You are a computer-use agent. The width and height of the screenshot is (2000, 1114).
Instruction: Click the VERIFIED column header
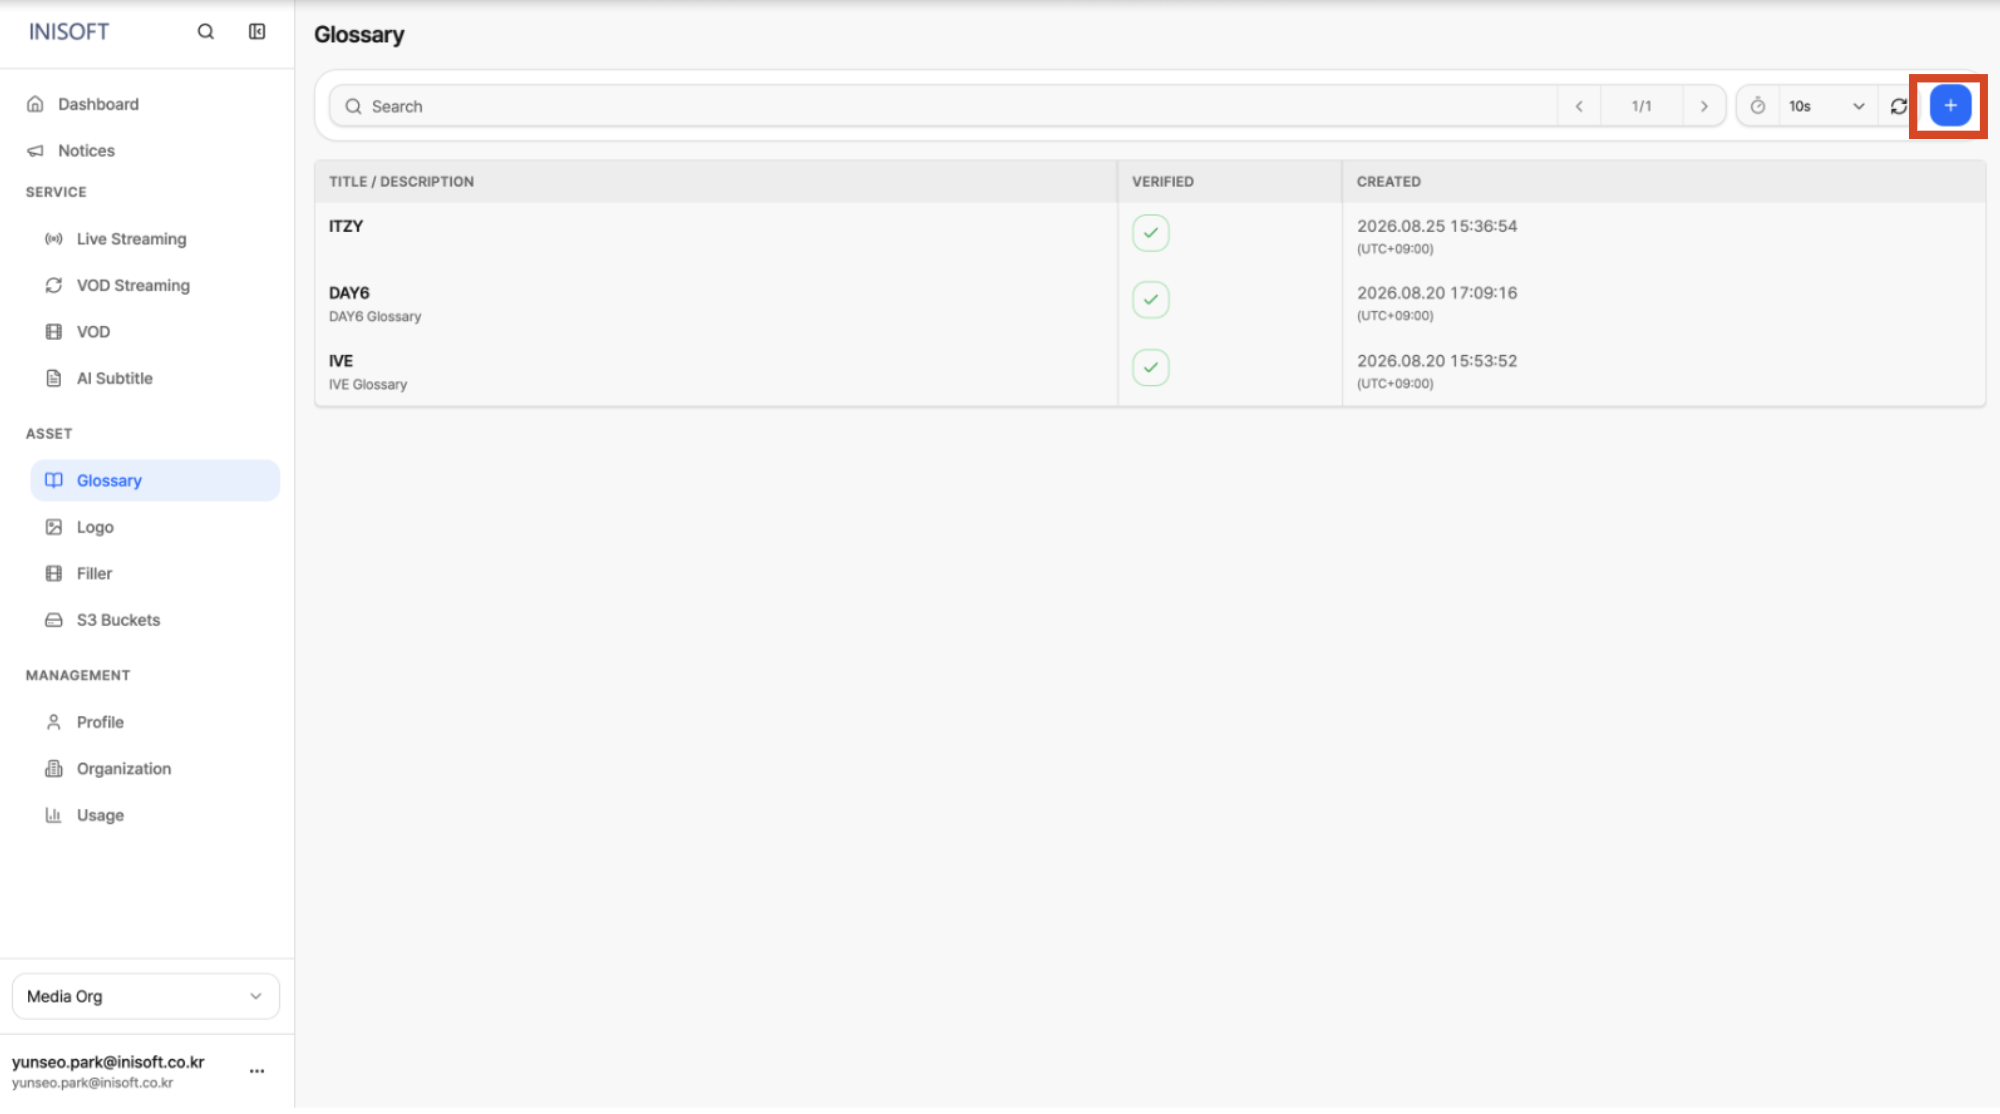coord(1162,182)
